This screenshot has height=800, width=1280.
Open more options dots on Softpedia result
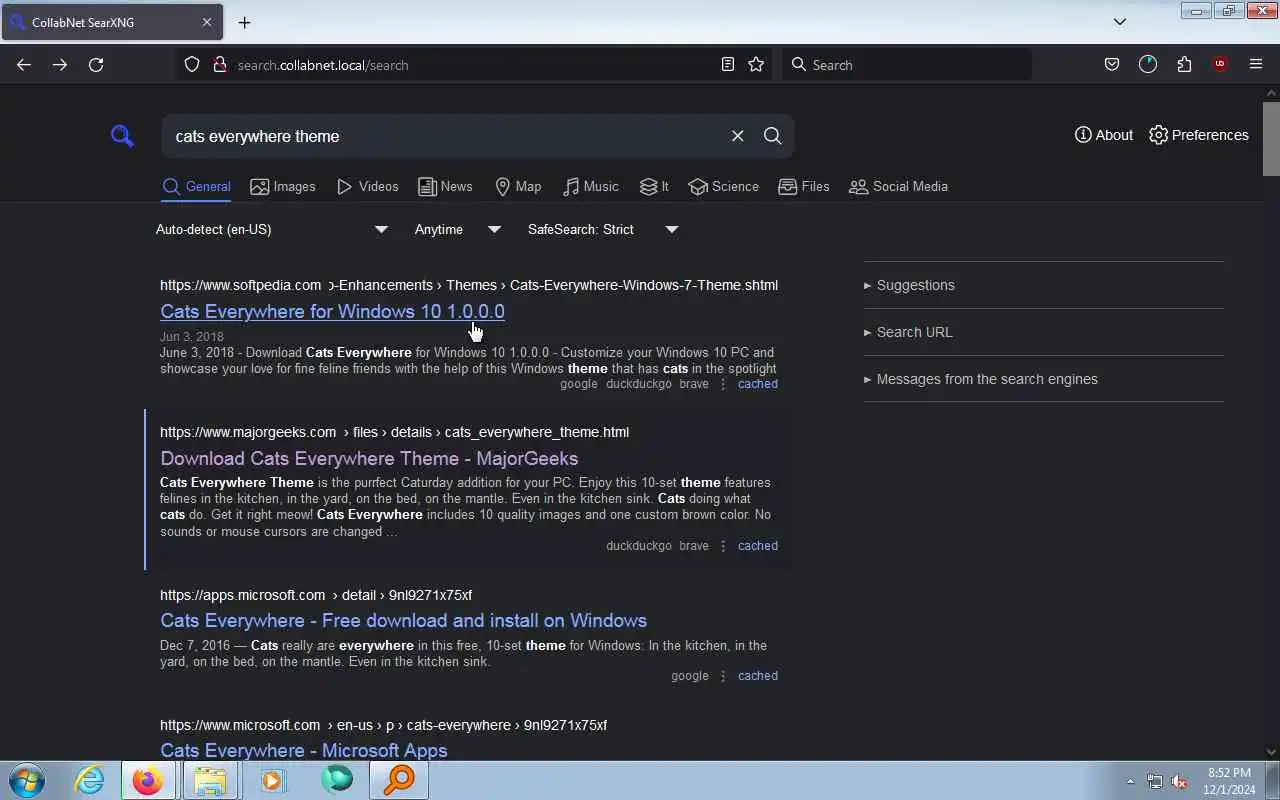point(723,384)
